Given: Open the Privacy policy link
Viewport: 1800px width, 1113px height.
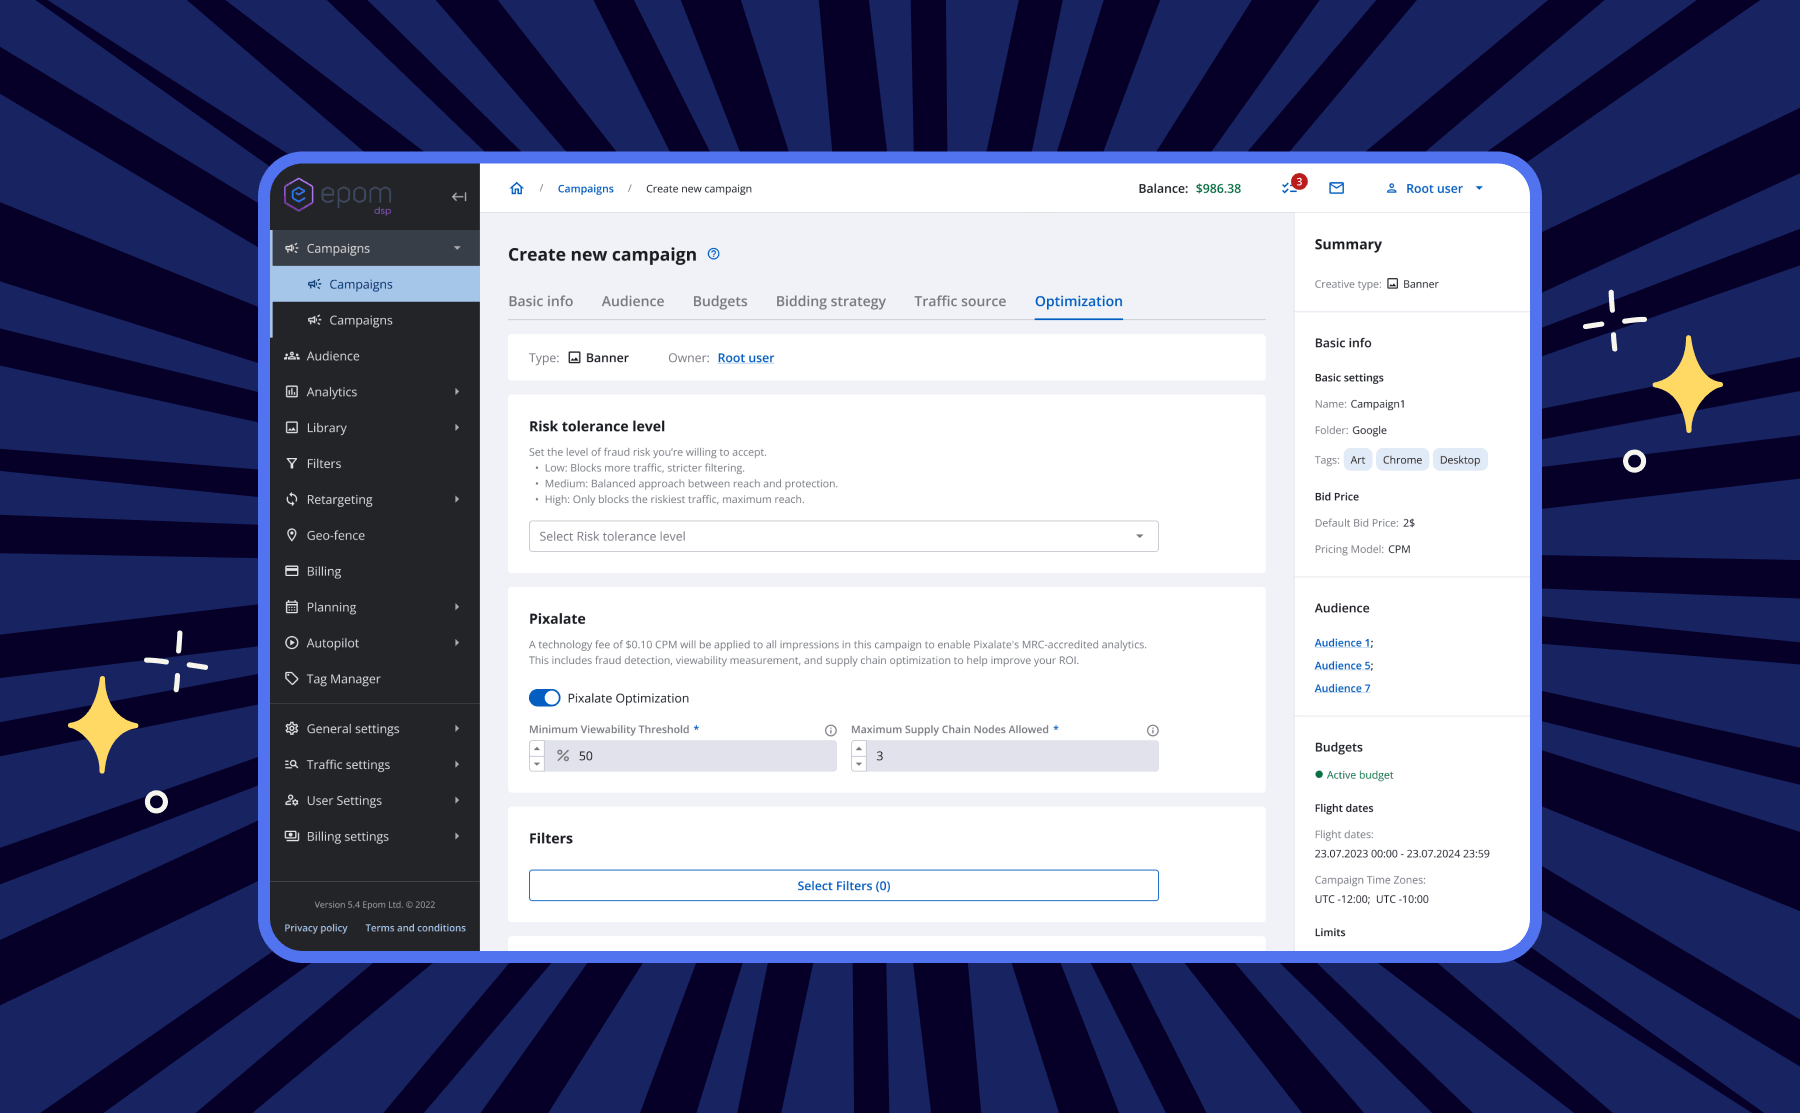Looking at the screenshot, I should (x=316, y=928).
